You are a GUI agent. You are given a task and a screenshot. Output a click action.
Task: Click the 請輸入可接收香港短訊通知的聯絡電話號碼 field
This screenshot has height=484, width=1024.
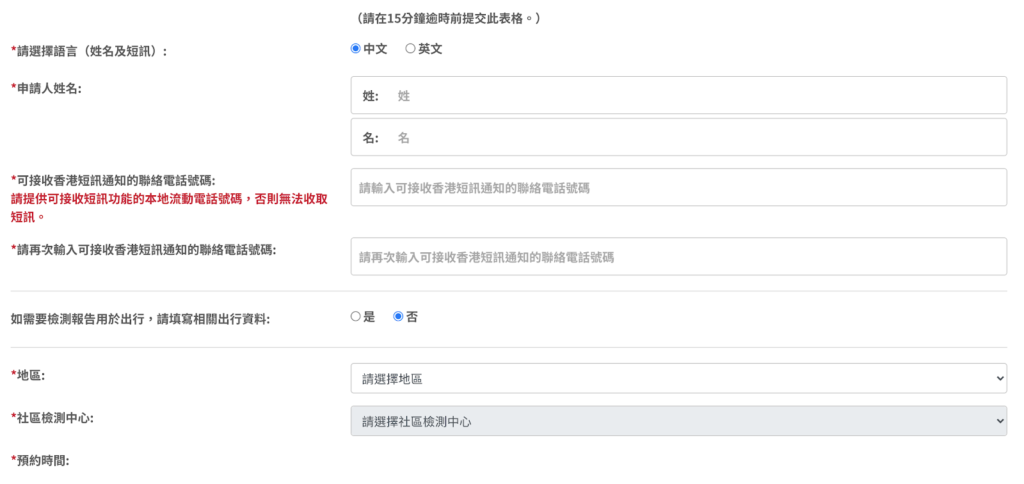pyautogui.click(x=678, y=187)
